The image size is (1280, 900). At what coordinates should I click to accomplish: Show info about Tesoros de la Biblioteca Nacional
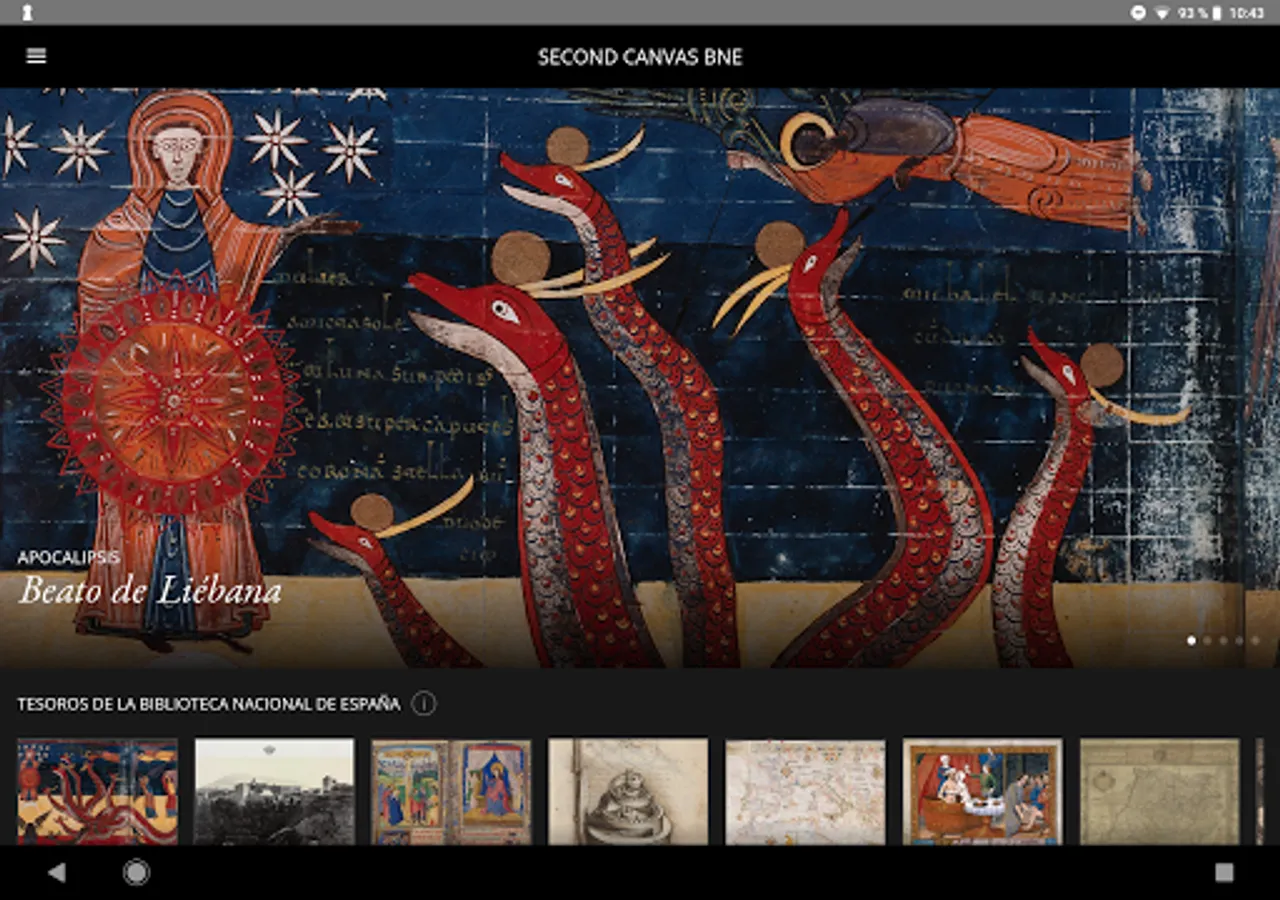pos(424,704)
